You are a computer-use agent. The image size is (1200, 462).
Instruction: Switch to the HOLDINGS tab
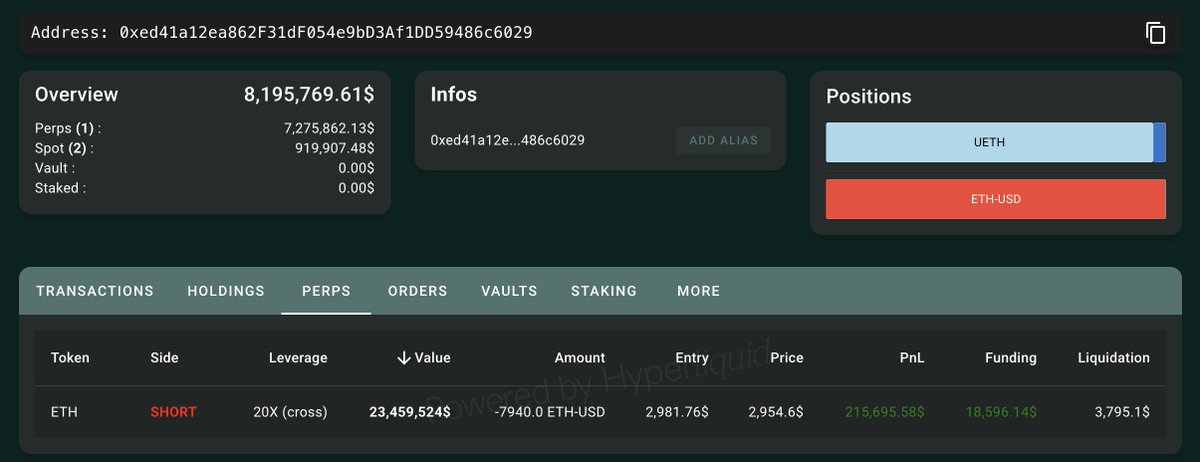coord(226,291)
